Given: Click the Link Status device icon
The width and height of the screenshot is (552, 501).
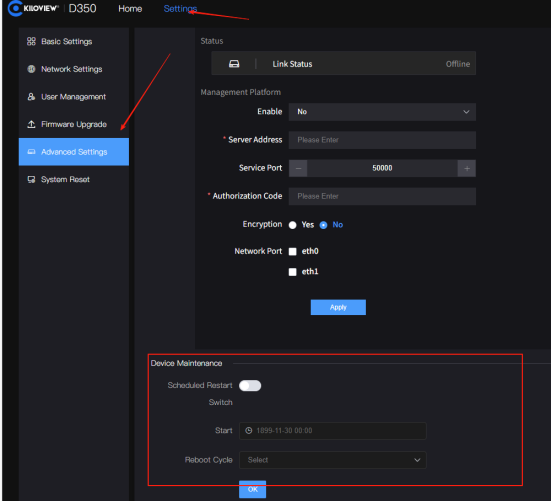Looking at the screenshot, I should coord(234,64).
